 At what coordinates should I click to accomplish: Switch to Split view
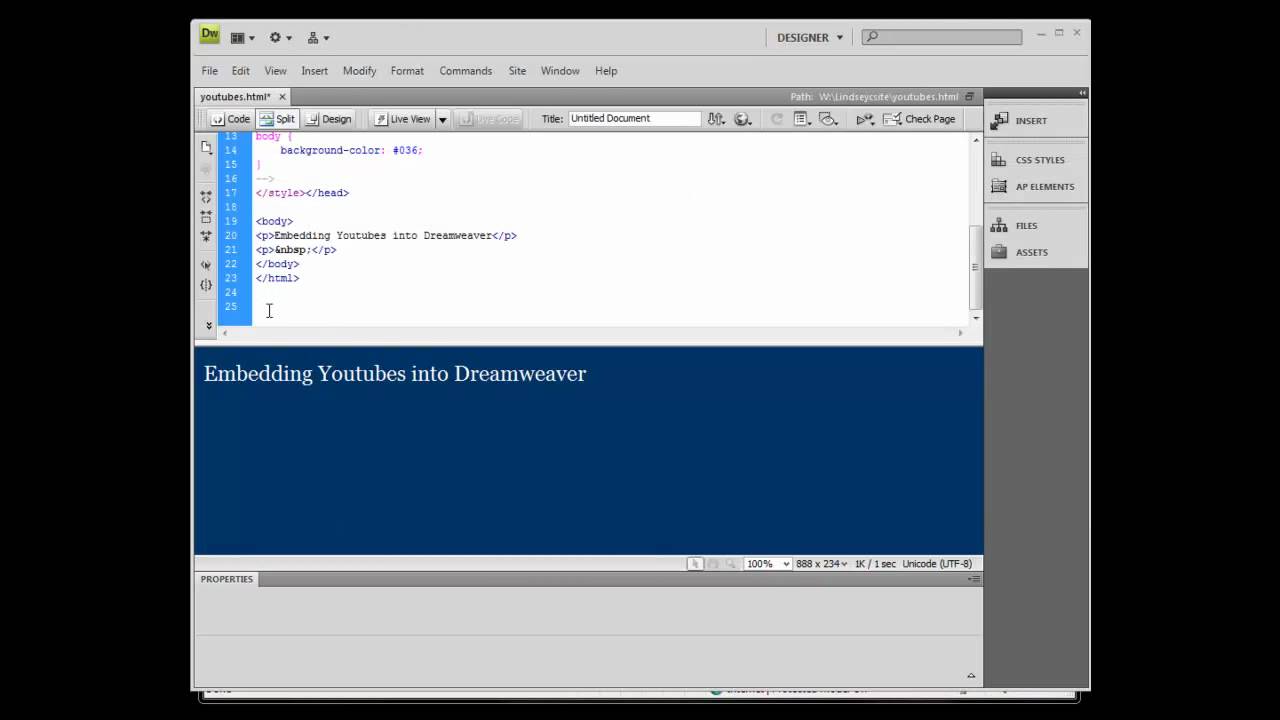click(x=277, y=119)
